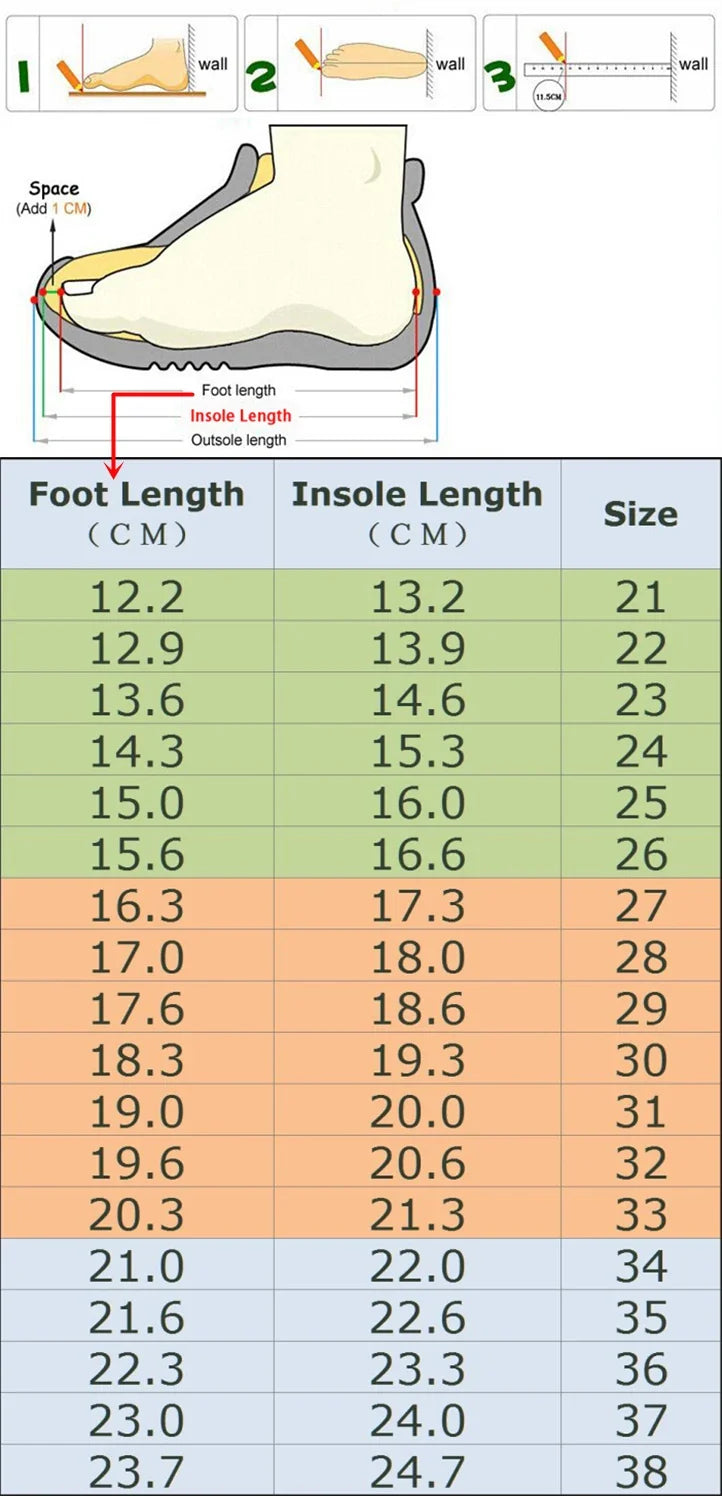Select the Foot Length (CM) column header
This screenshot has width=722, height=1496.
click(x=137, y=512)
